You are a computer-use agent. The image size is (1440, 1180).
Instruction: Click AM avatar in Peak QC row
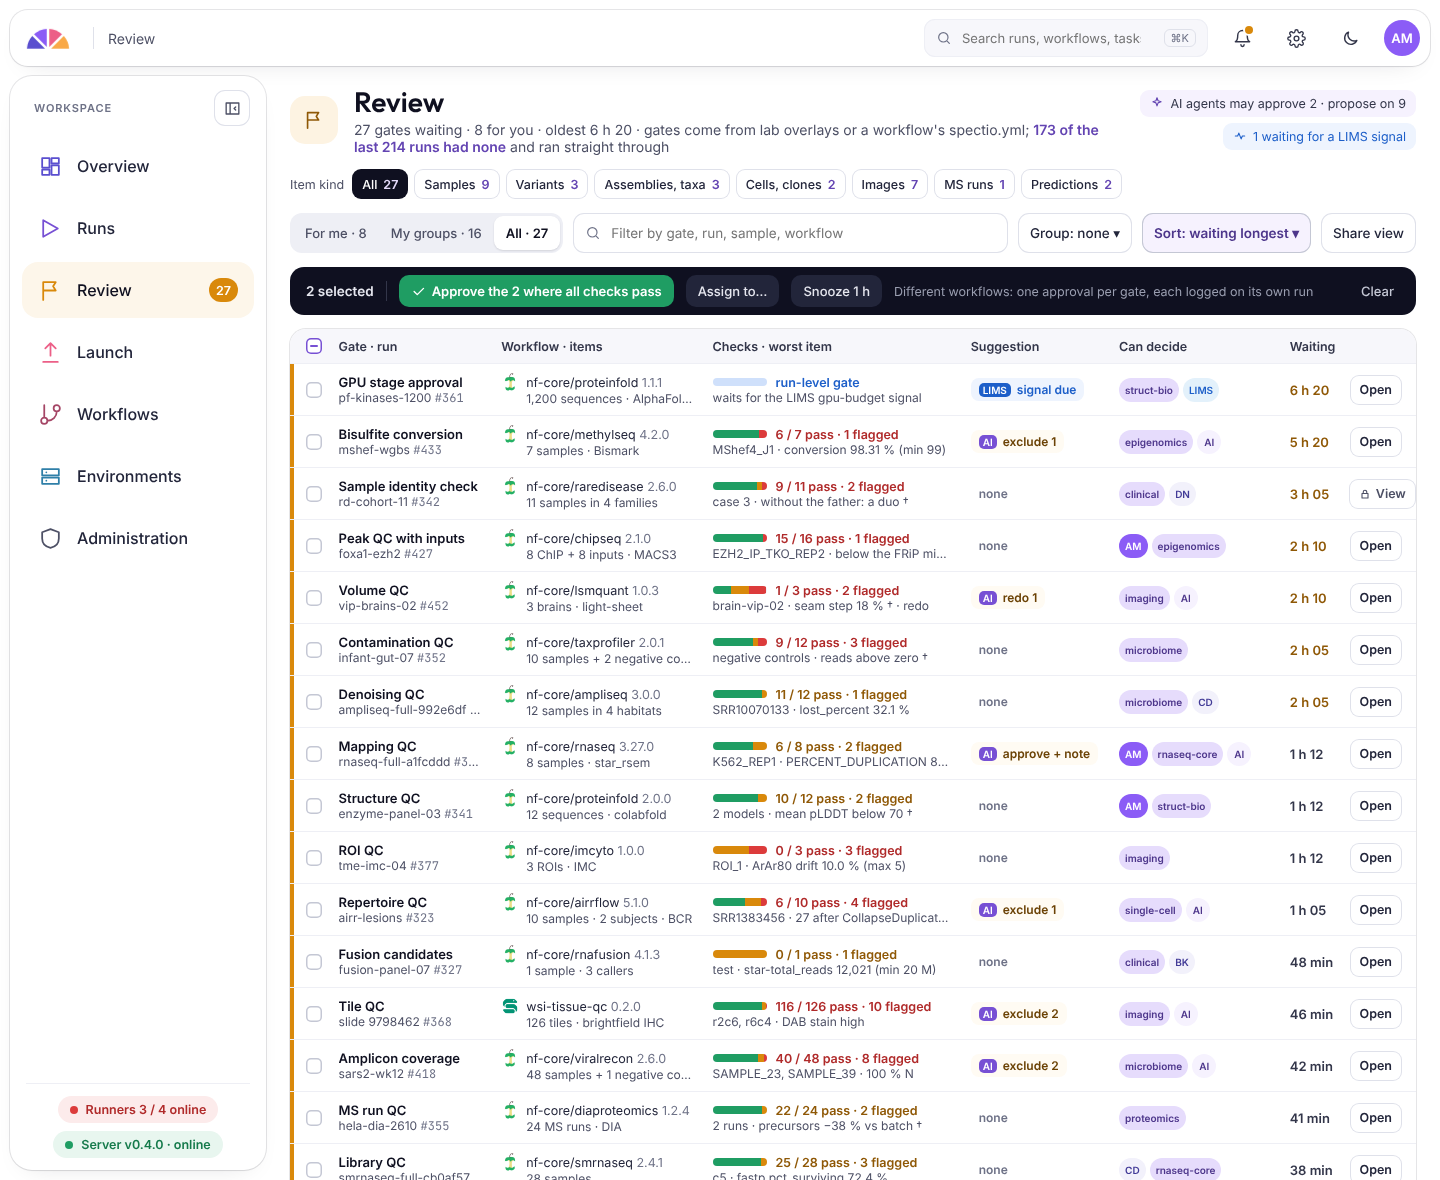click(1133, 546)
